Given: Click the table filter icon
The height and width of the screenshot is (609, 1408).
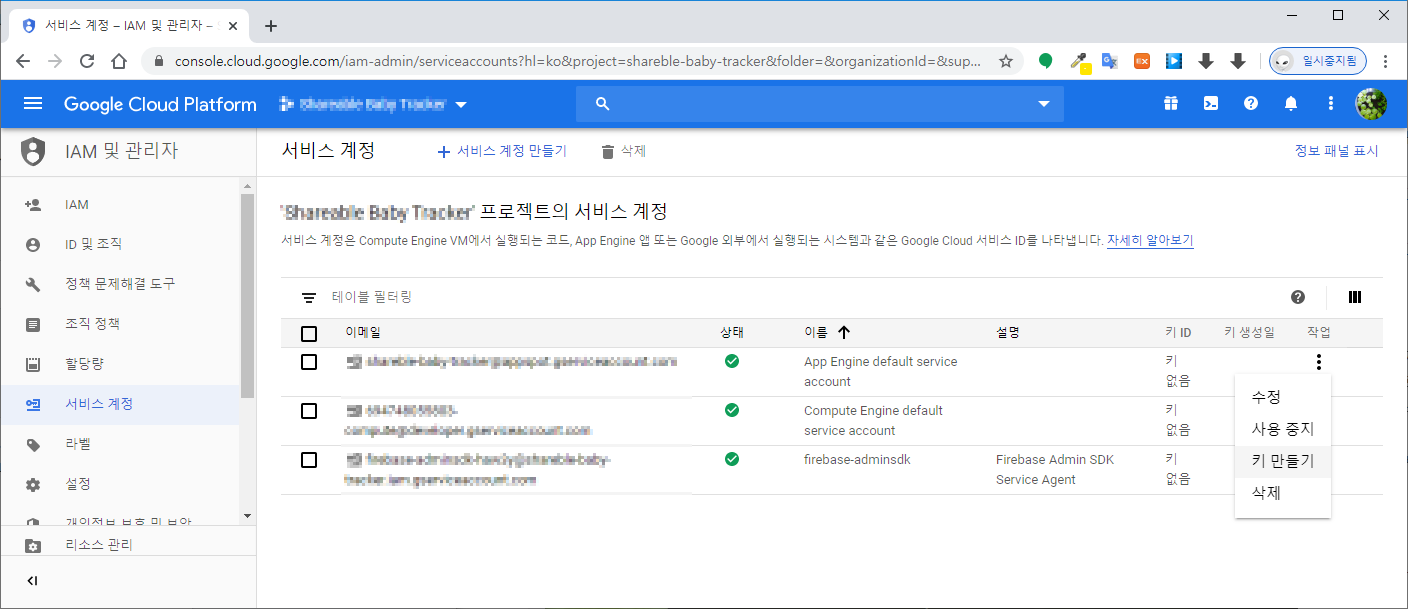Looking at the screenshot, I should point(309,297).
